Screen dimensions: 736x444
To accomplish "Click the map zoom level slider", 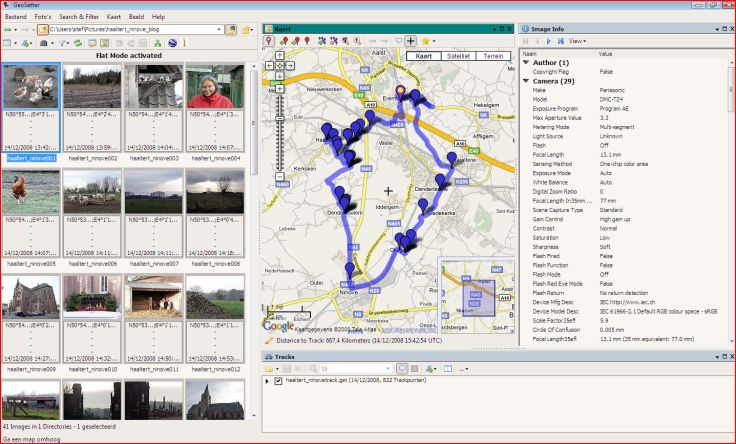I will [x=278, y=120].
